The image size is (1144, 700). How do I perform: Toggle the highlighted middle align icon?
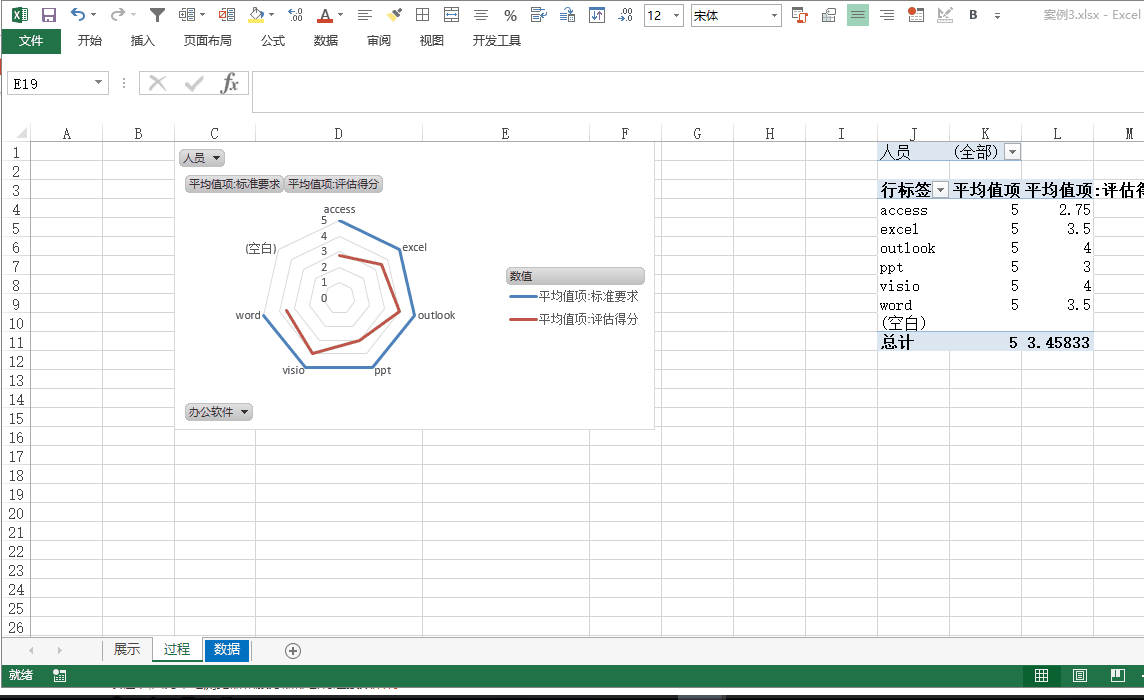pyautogui.click(x=858, y=15)
